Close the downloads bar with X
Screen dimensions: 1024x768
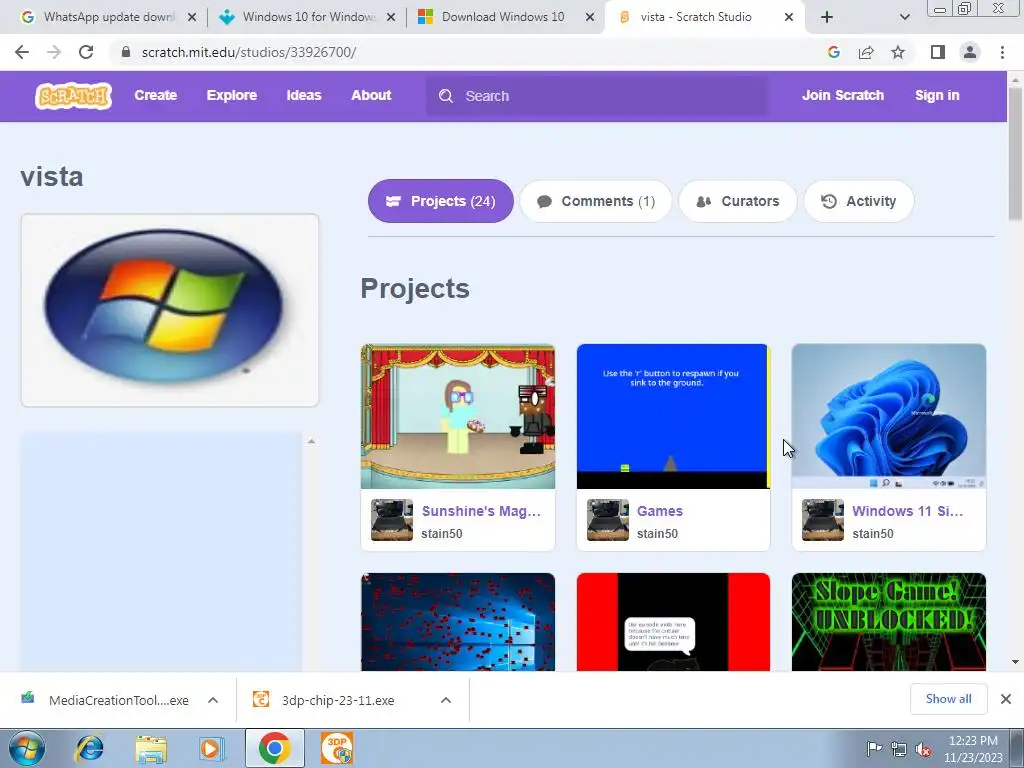click(x=1006, y=699)
